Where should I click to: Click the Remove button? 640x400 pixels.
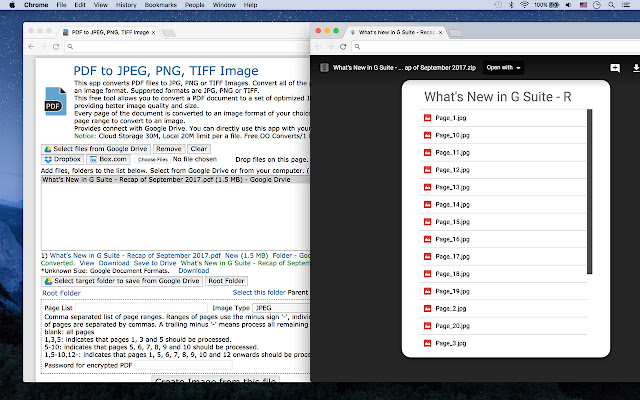click(x=169, y=149)
